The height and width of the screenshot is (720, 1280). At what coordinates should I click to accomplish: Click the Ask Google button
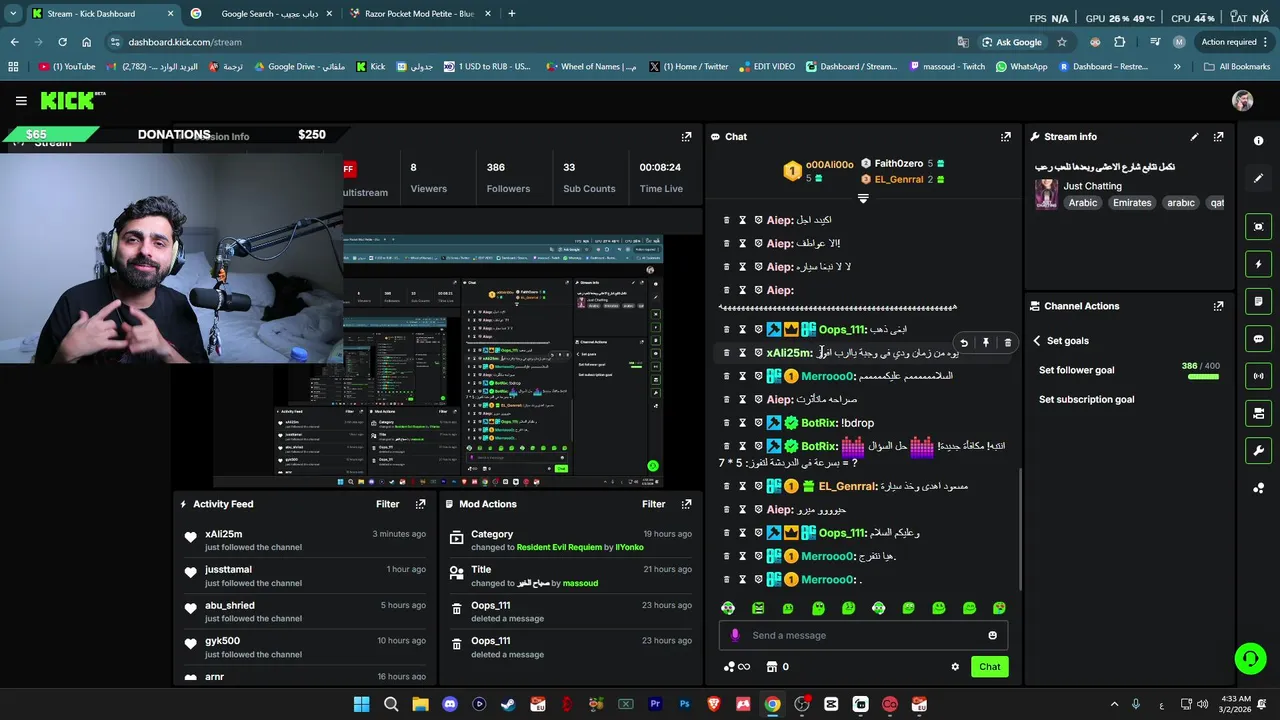point(1011,42)
